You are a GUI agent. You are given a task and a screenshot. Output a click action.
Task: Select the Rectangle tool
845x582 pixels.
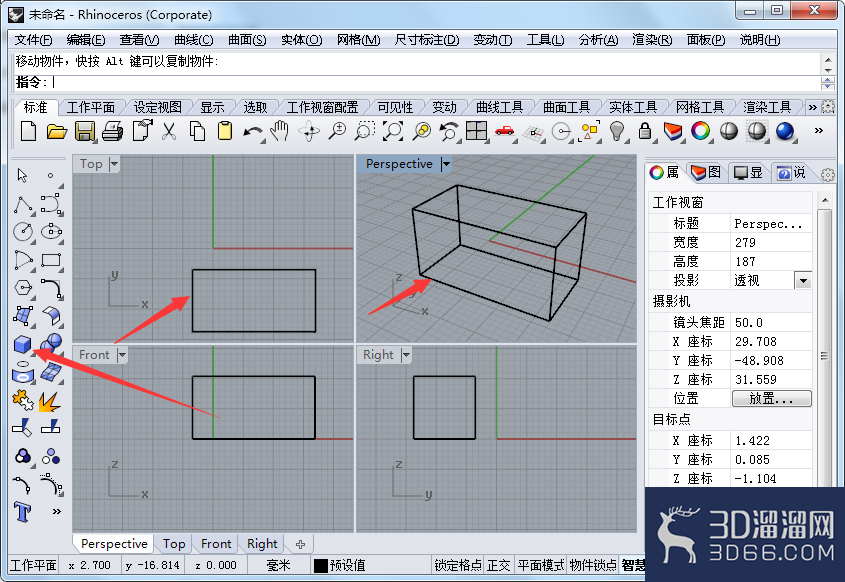point(51,260)
